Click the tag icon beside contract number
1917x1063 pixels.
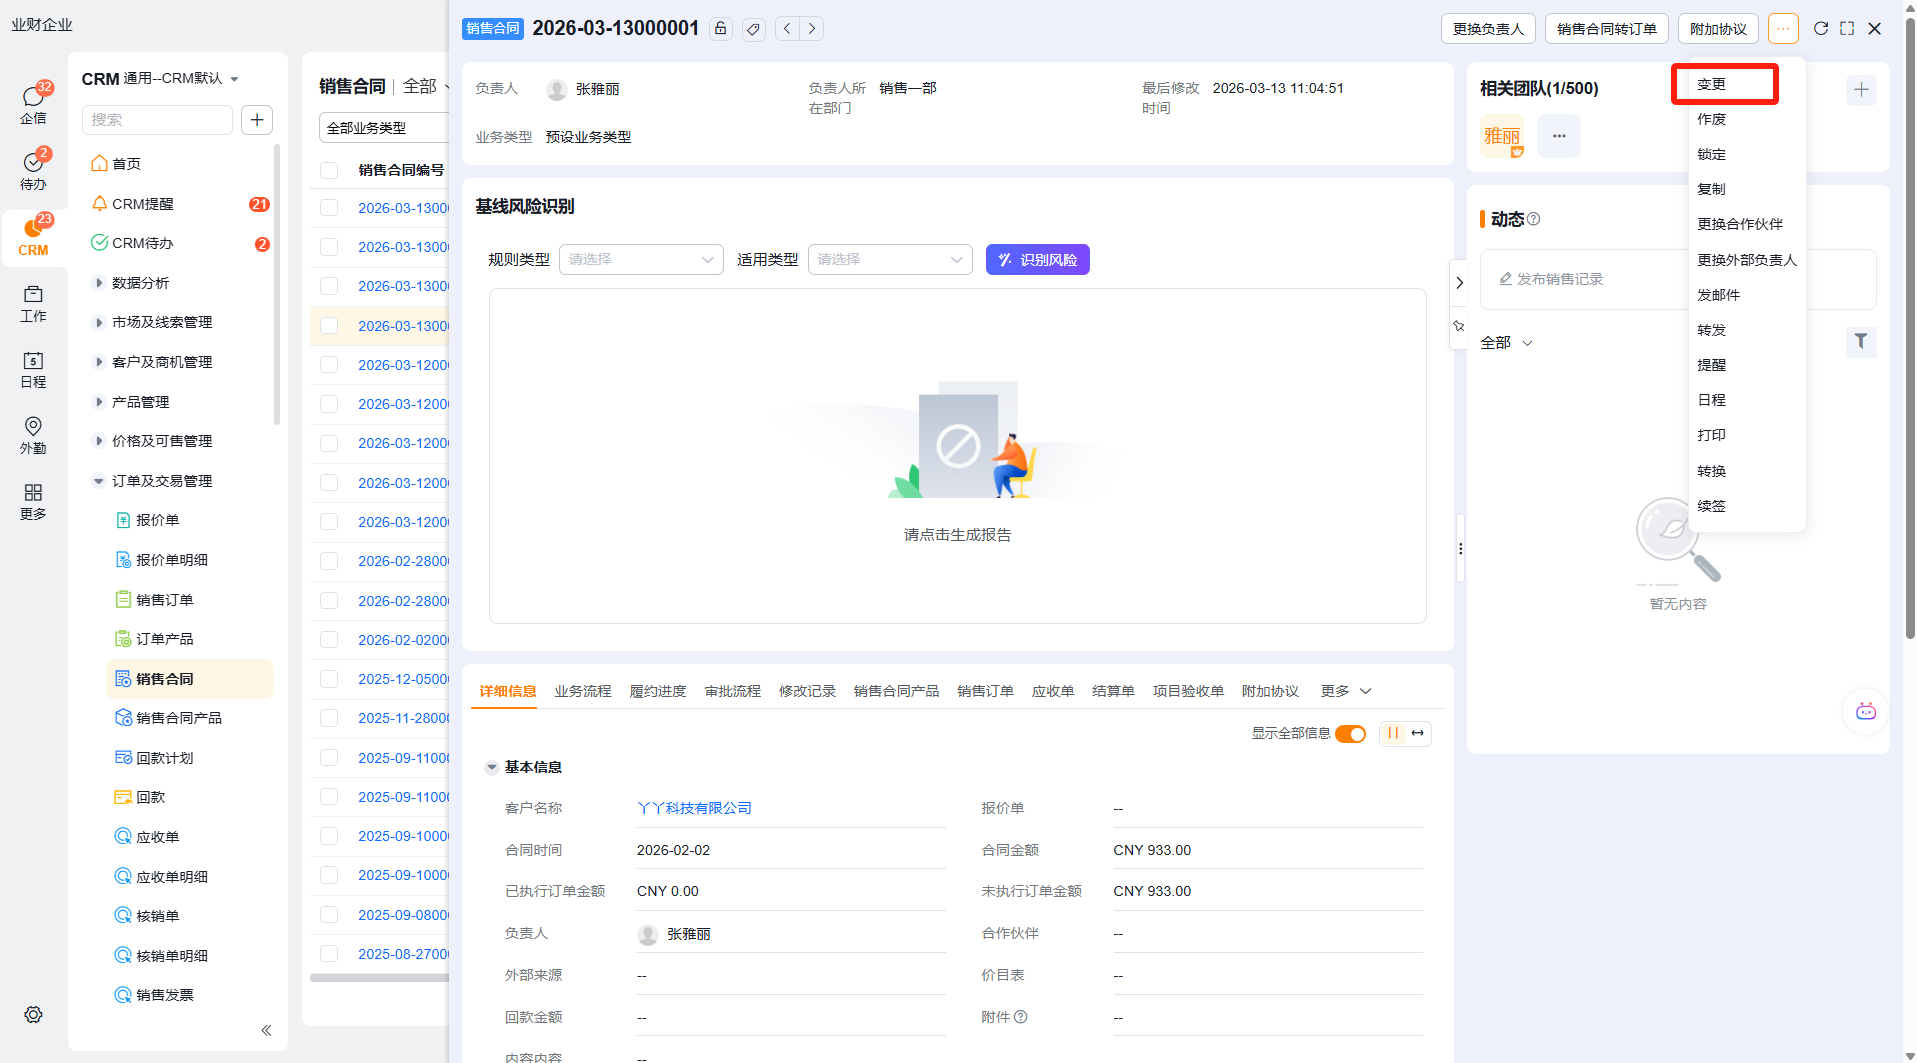[x=754, y=29]
